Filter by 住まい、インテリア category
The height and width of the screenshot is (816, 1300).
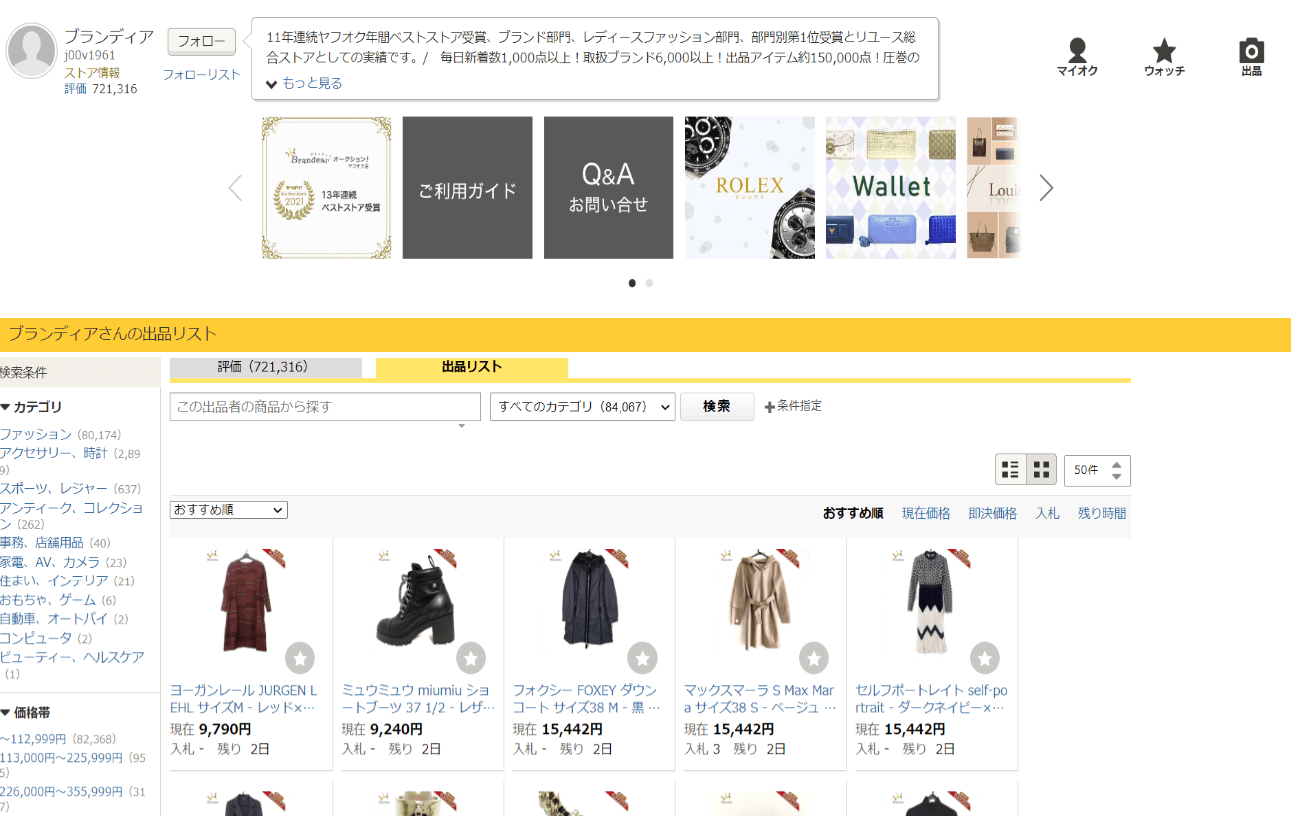[54, 581]
